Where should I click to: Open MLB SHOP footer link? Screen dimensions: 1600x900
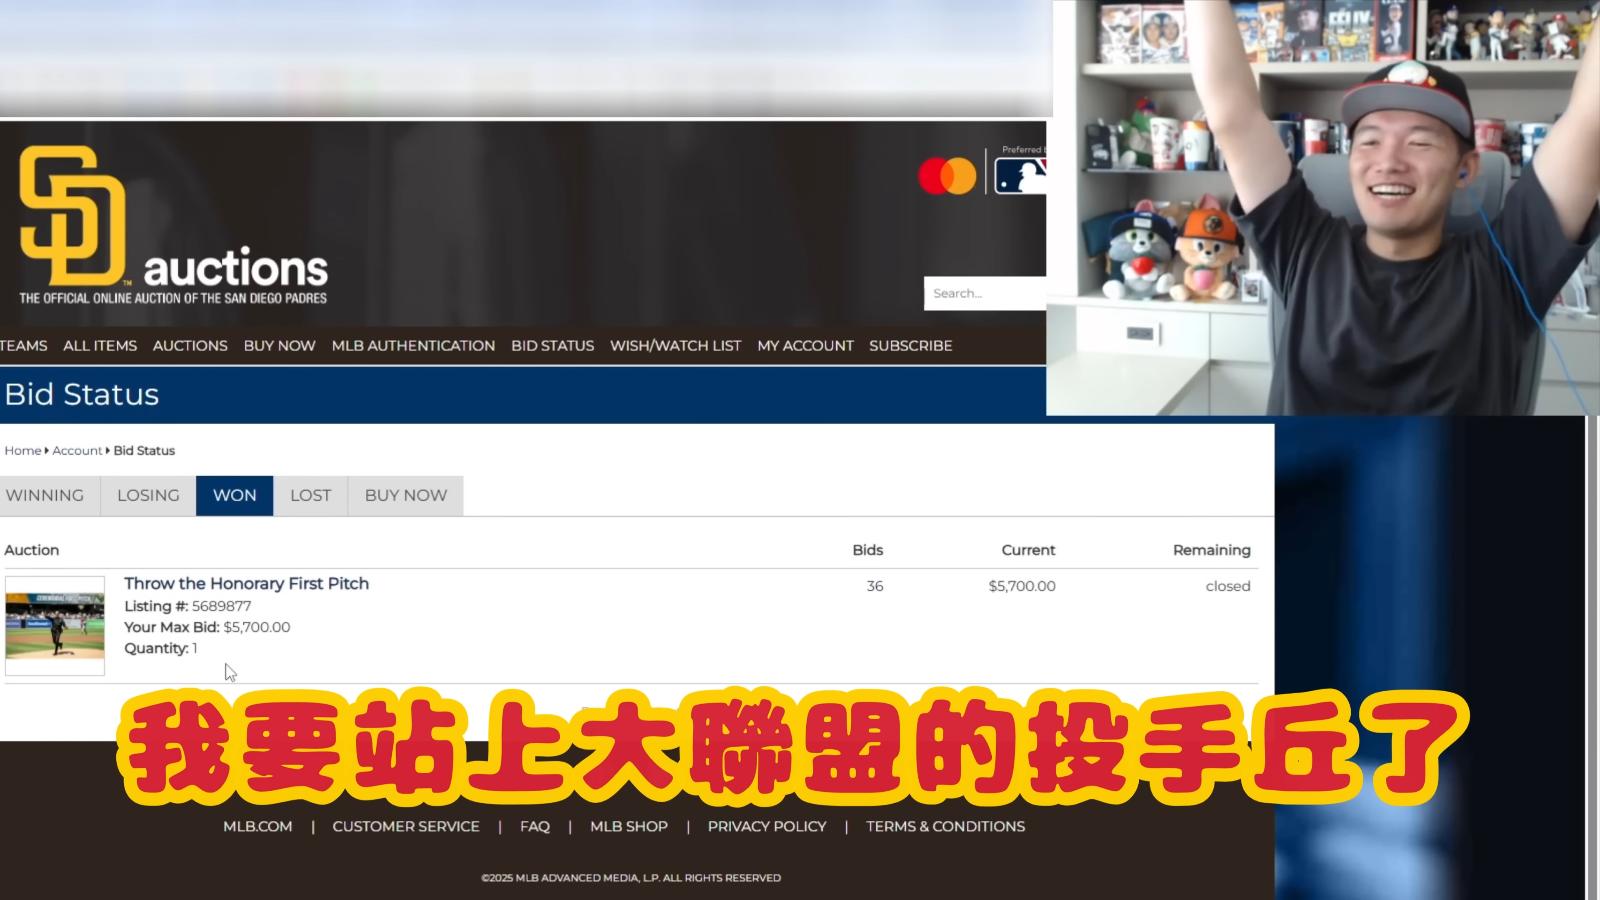[629, 826]
